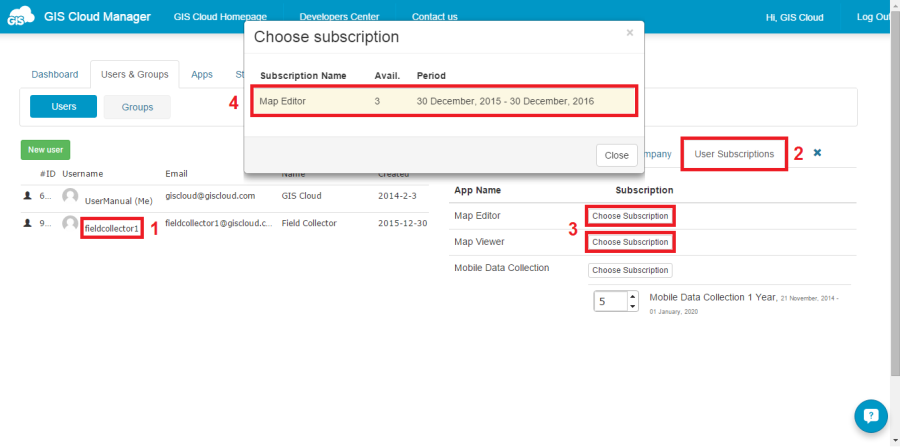Click the #ID column header

tap(47, 173)
